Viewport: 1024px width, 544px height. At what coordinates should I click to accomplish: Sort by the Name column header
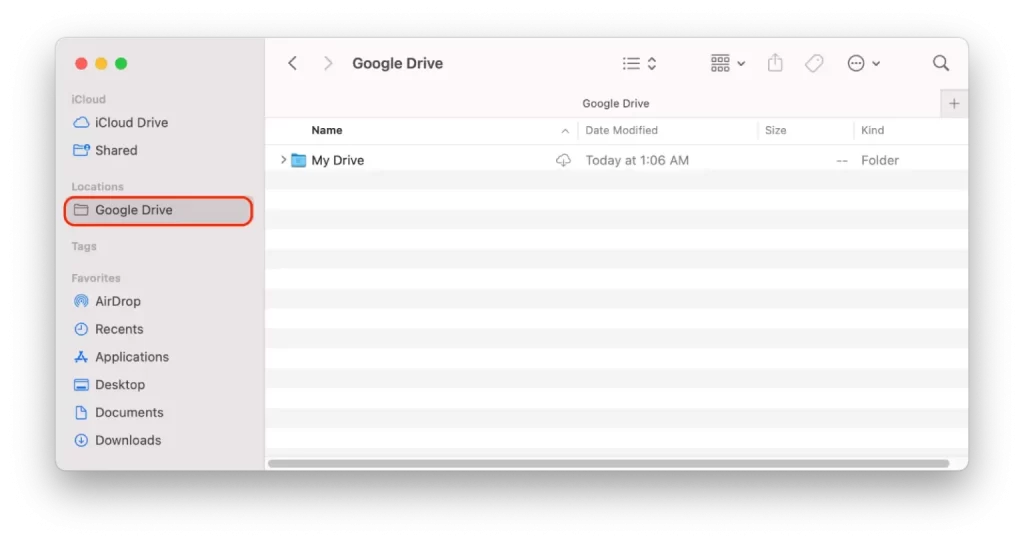pos(327,130)
